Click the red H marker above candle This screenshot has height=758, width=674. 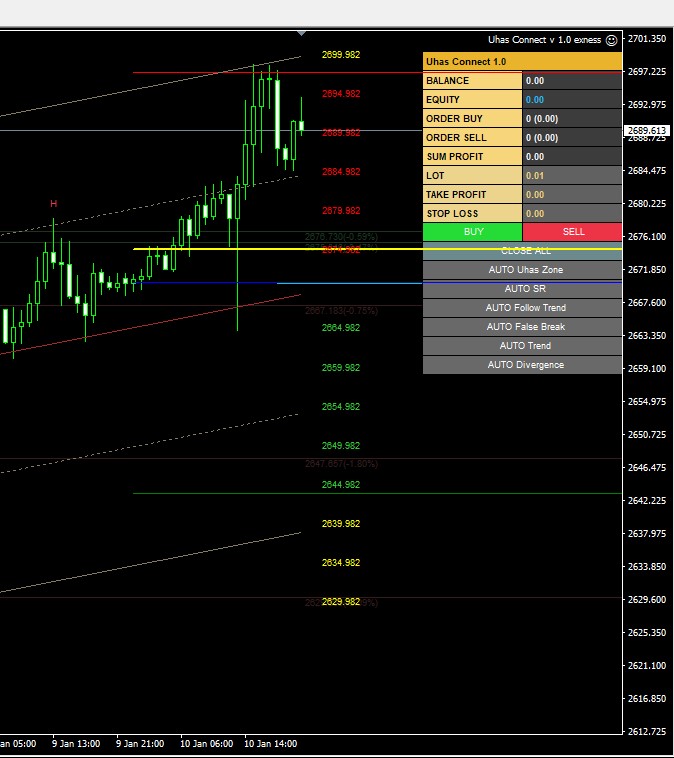click(x=54, y=204)
